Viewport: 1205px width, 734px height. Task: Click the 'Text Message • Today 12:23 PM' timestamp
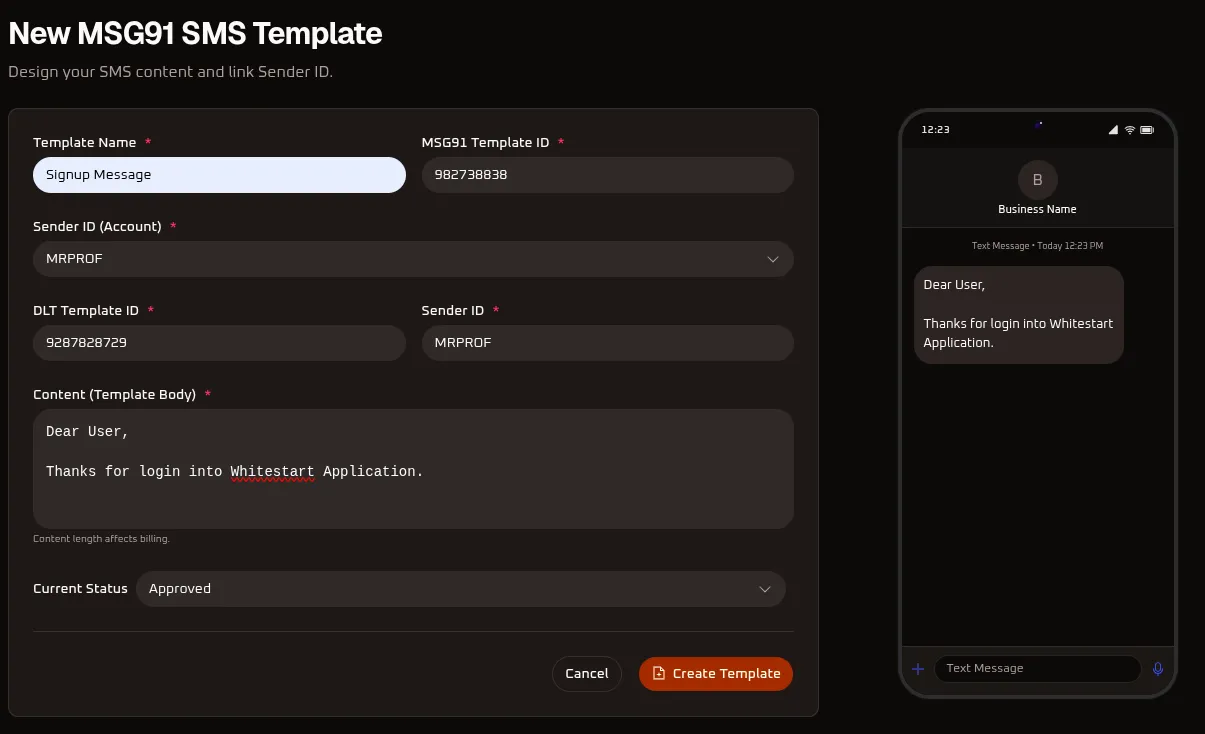(x=1037, y=246)
